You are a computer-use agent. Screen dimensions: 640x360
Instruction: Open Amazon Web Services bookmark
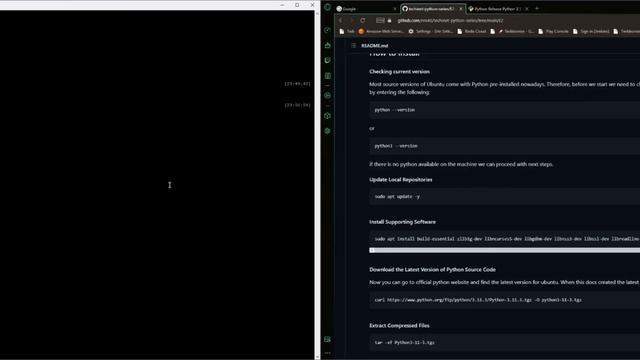pyautogui.click(x=381, y=31)
